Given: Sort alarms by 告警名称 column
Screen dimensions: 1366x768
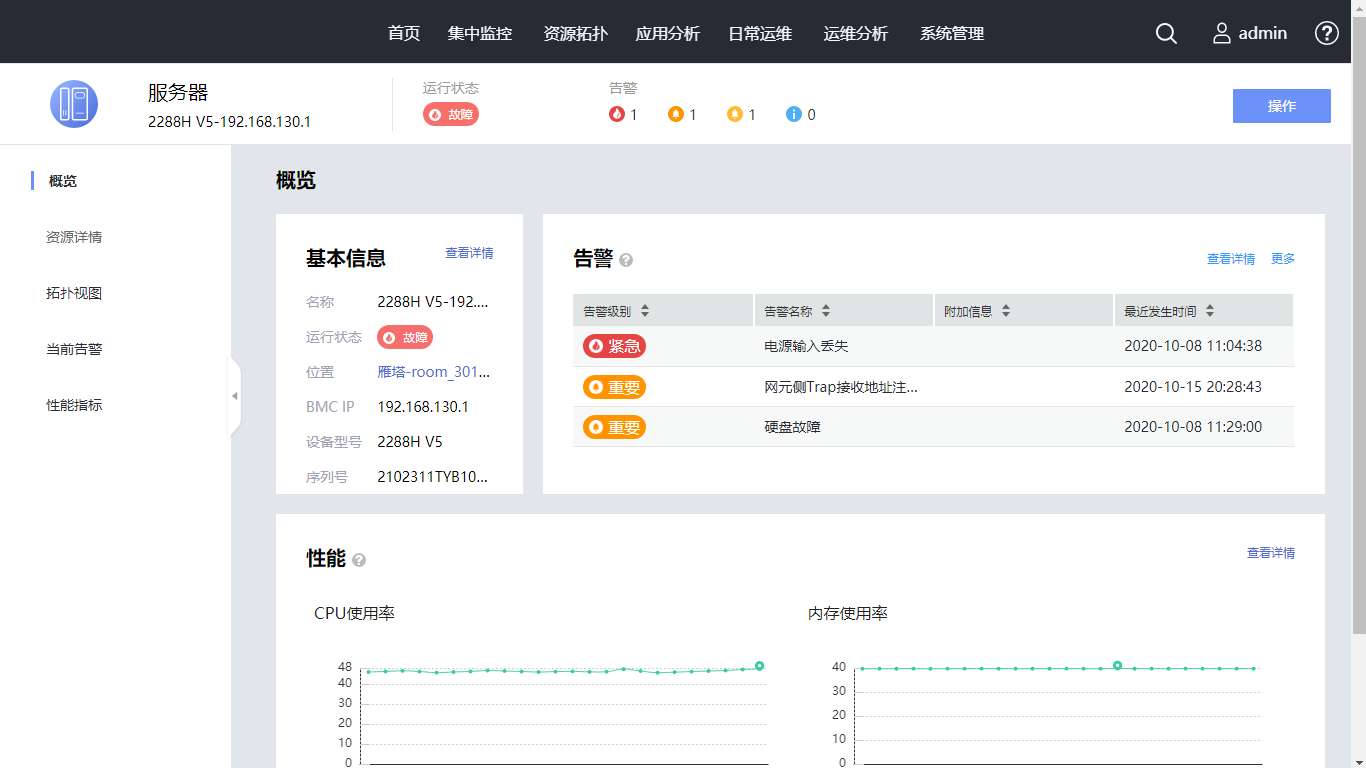Looking at the screenshot, I should (826, 311).
